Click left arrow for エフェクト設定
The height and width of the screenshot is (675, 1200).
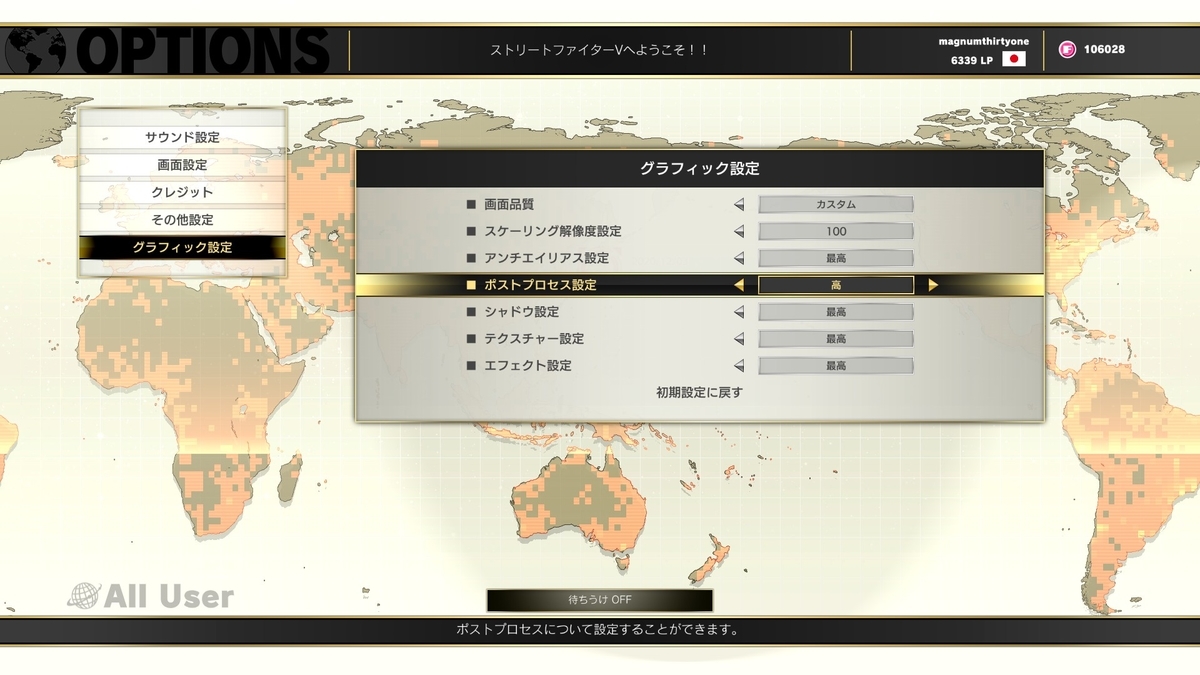tap(740, 366)
